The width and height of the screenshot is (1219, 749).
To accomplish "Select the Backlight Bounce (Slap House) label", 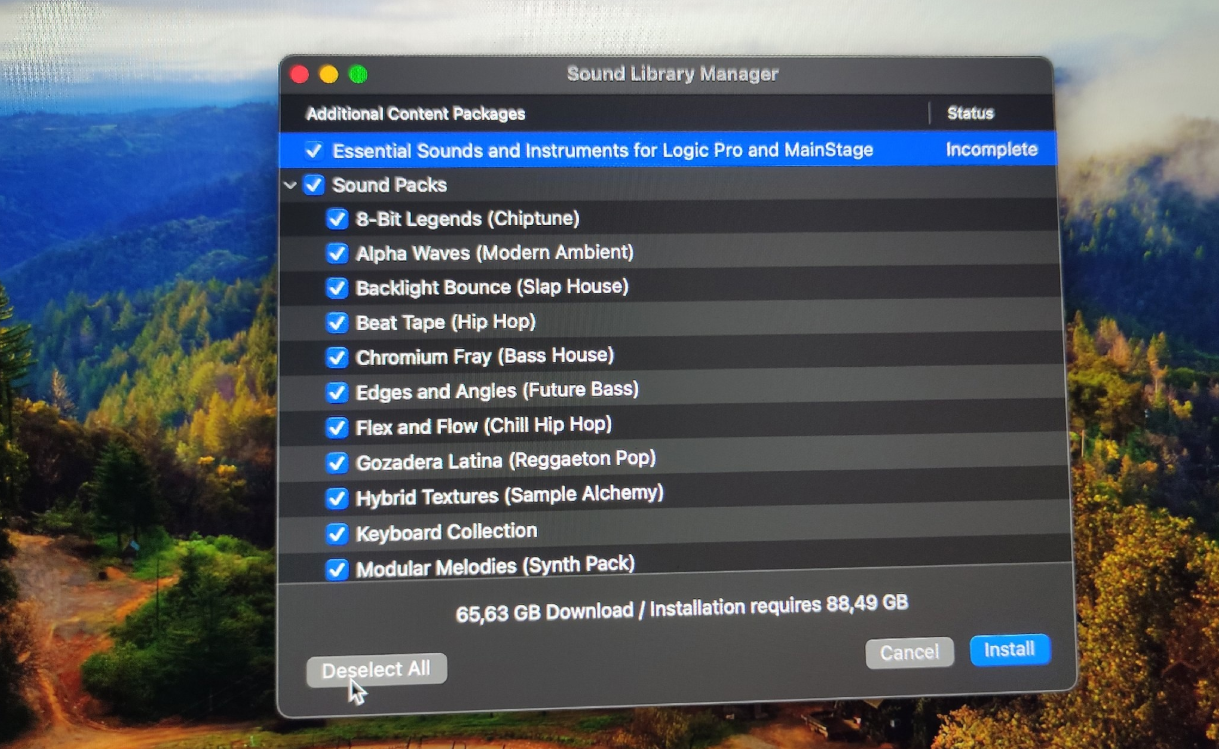I will (x=492, y=288).
